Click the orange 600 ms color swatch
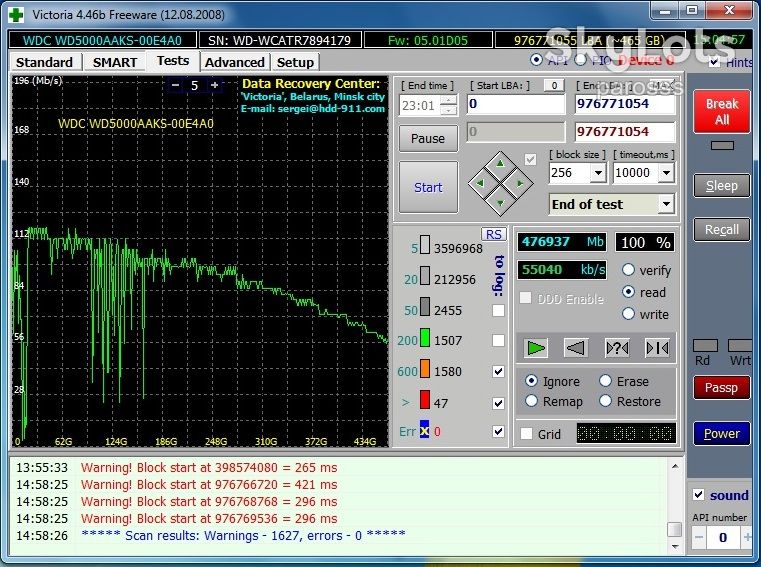This screenshot has height=567, width=761. point(425,368)
